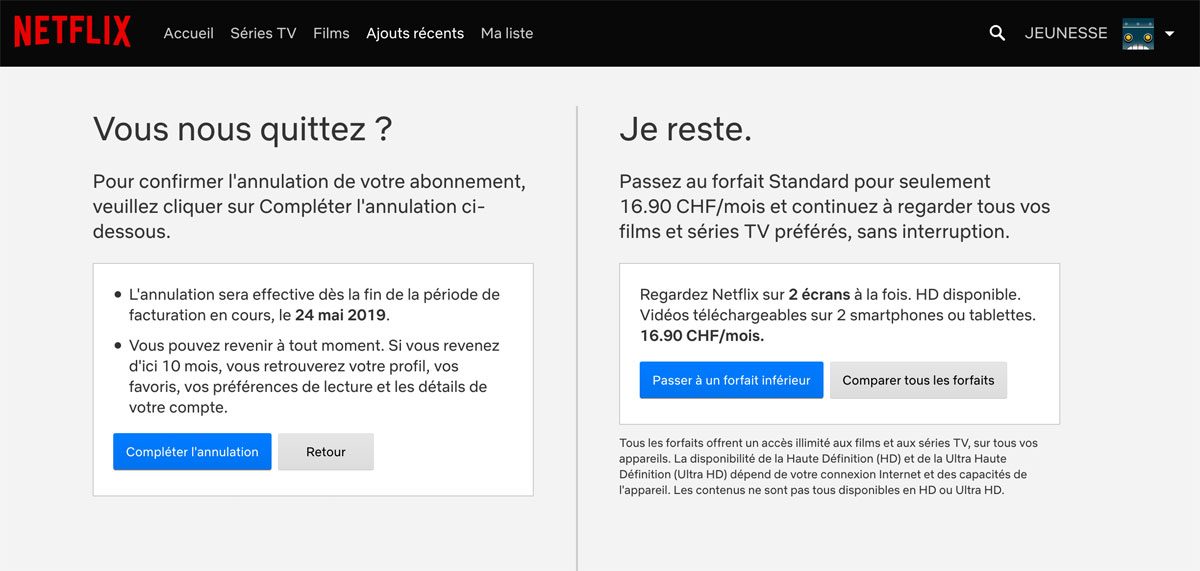The width and height of the screenshot is (1200, 571).
Task: Expand the profile dropdown arrow
Action: click(x=1169, y=33)
